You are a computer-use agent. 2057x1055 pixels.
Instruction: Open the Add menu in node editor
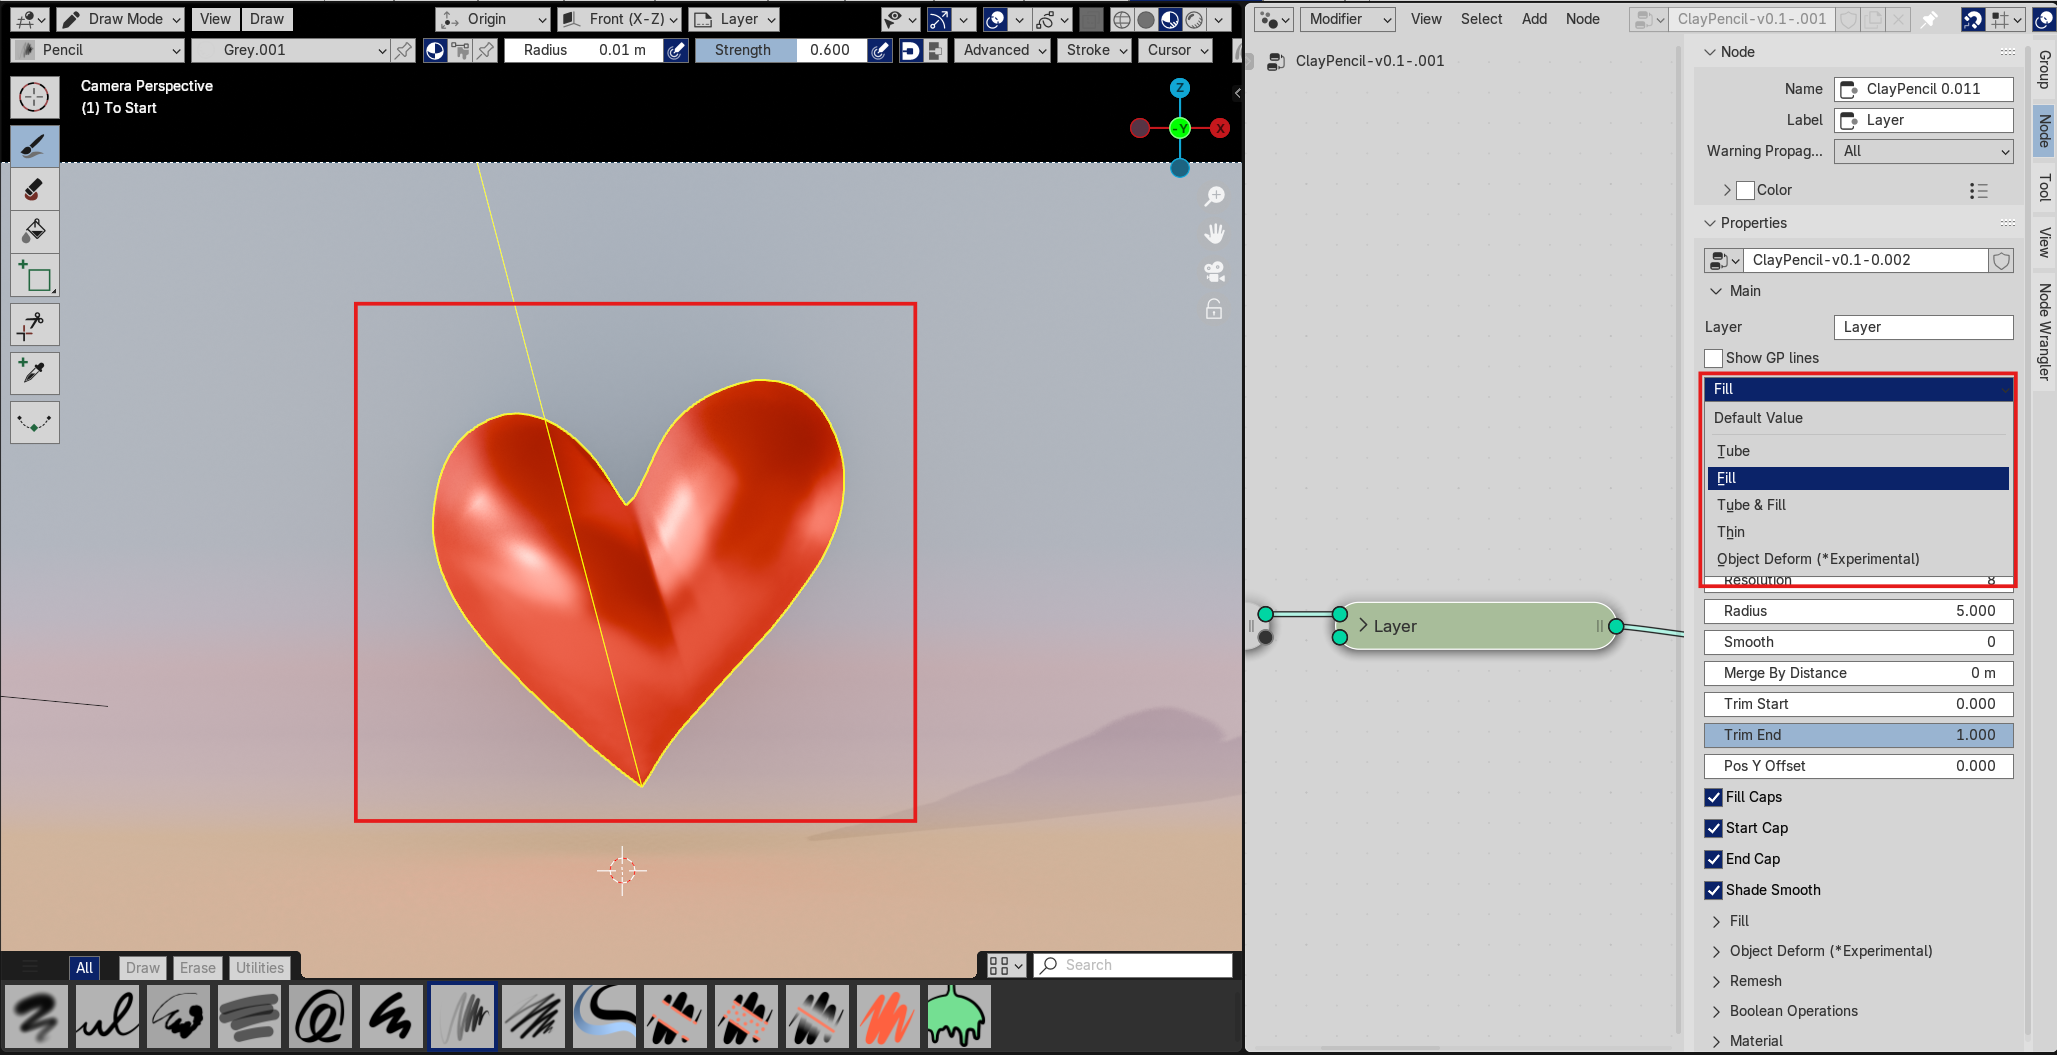click(x=1534, y=19)
